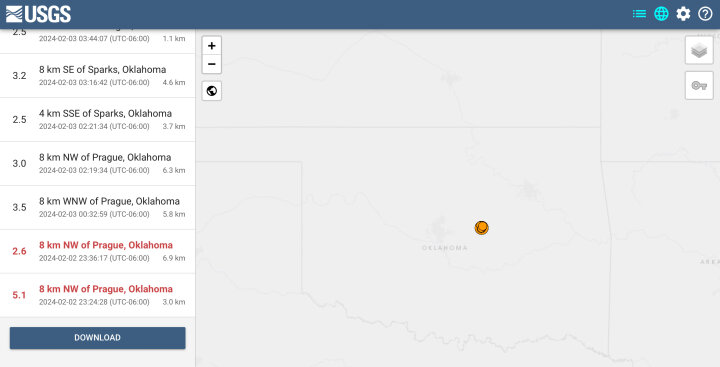The width and height of the screenshot is (720, 367).
Task: Toggle the map globe icon in header
Action: tap(661, 14)
